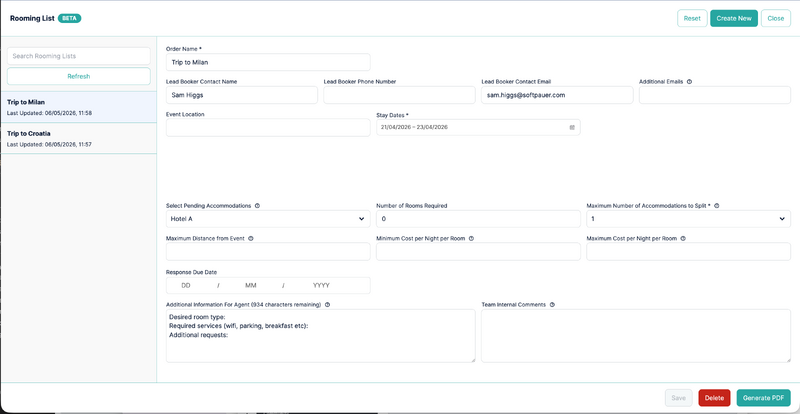Open Maximum Accommodations to Split dropdown
This screenshot has height=414, width=800.
pyautogui.click(x=688, y=219)
